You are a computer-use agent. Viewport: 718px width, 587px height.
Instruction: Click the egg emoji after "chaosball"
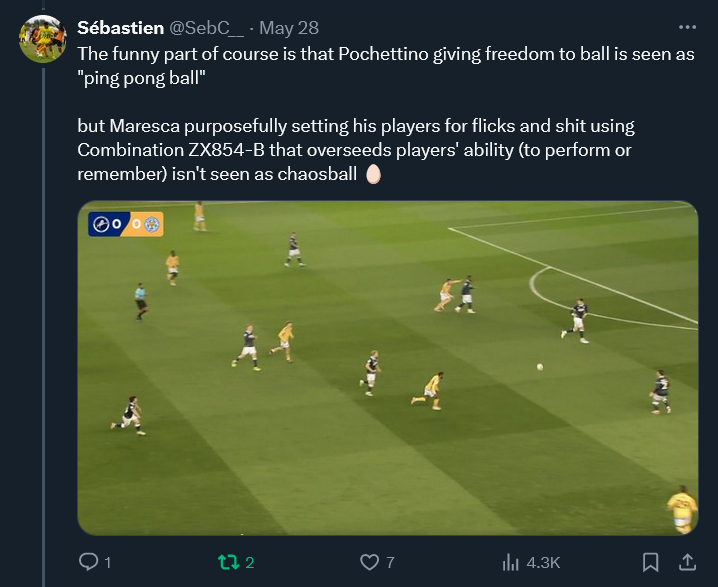click(374, 174)
